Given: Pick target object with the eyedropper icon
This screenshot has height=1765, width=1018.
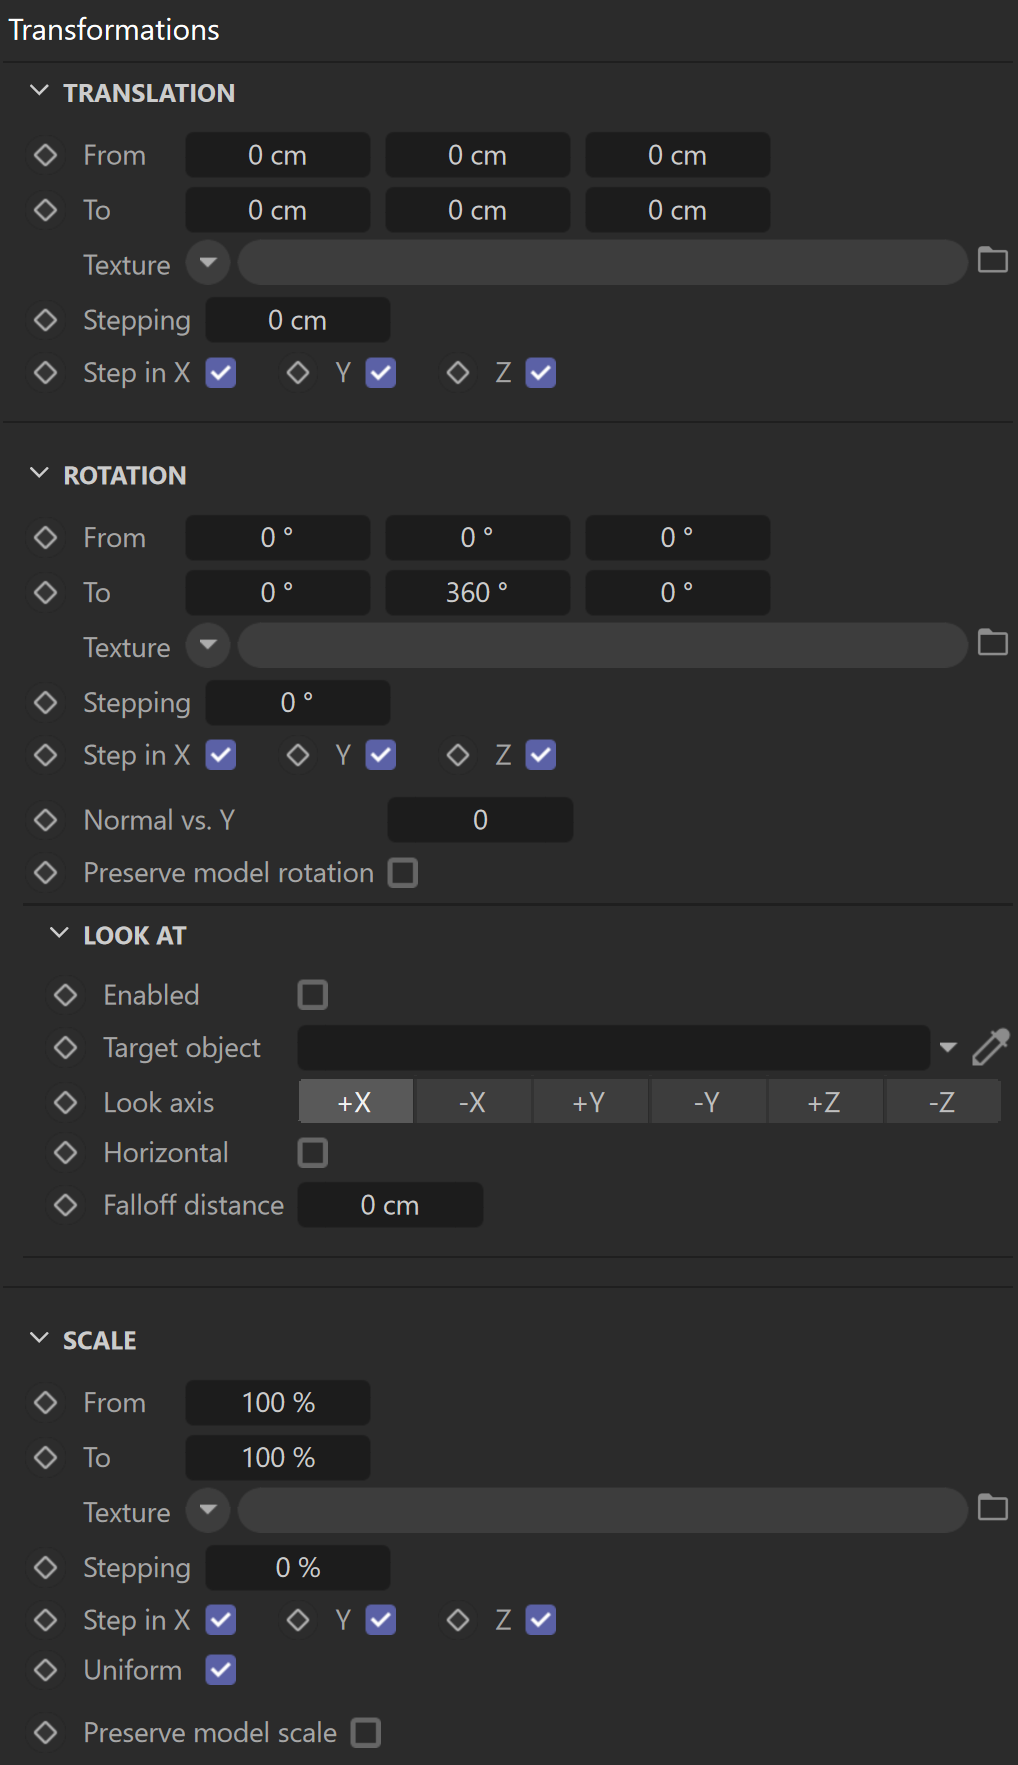Looking at the screenshot, I should [991, 1047].
